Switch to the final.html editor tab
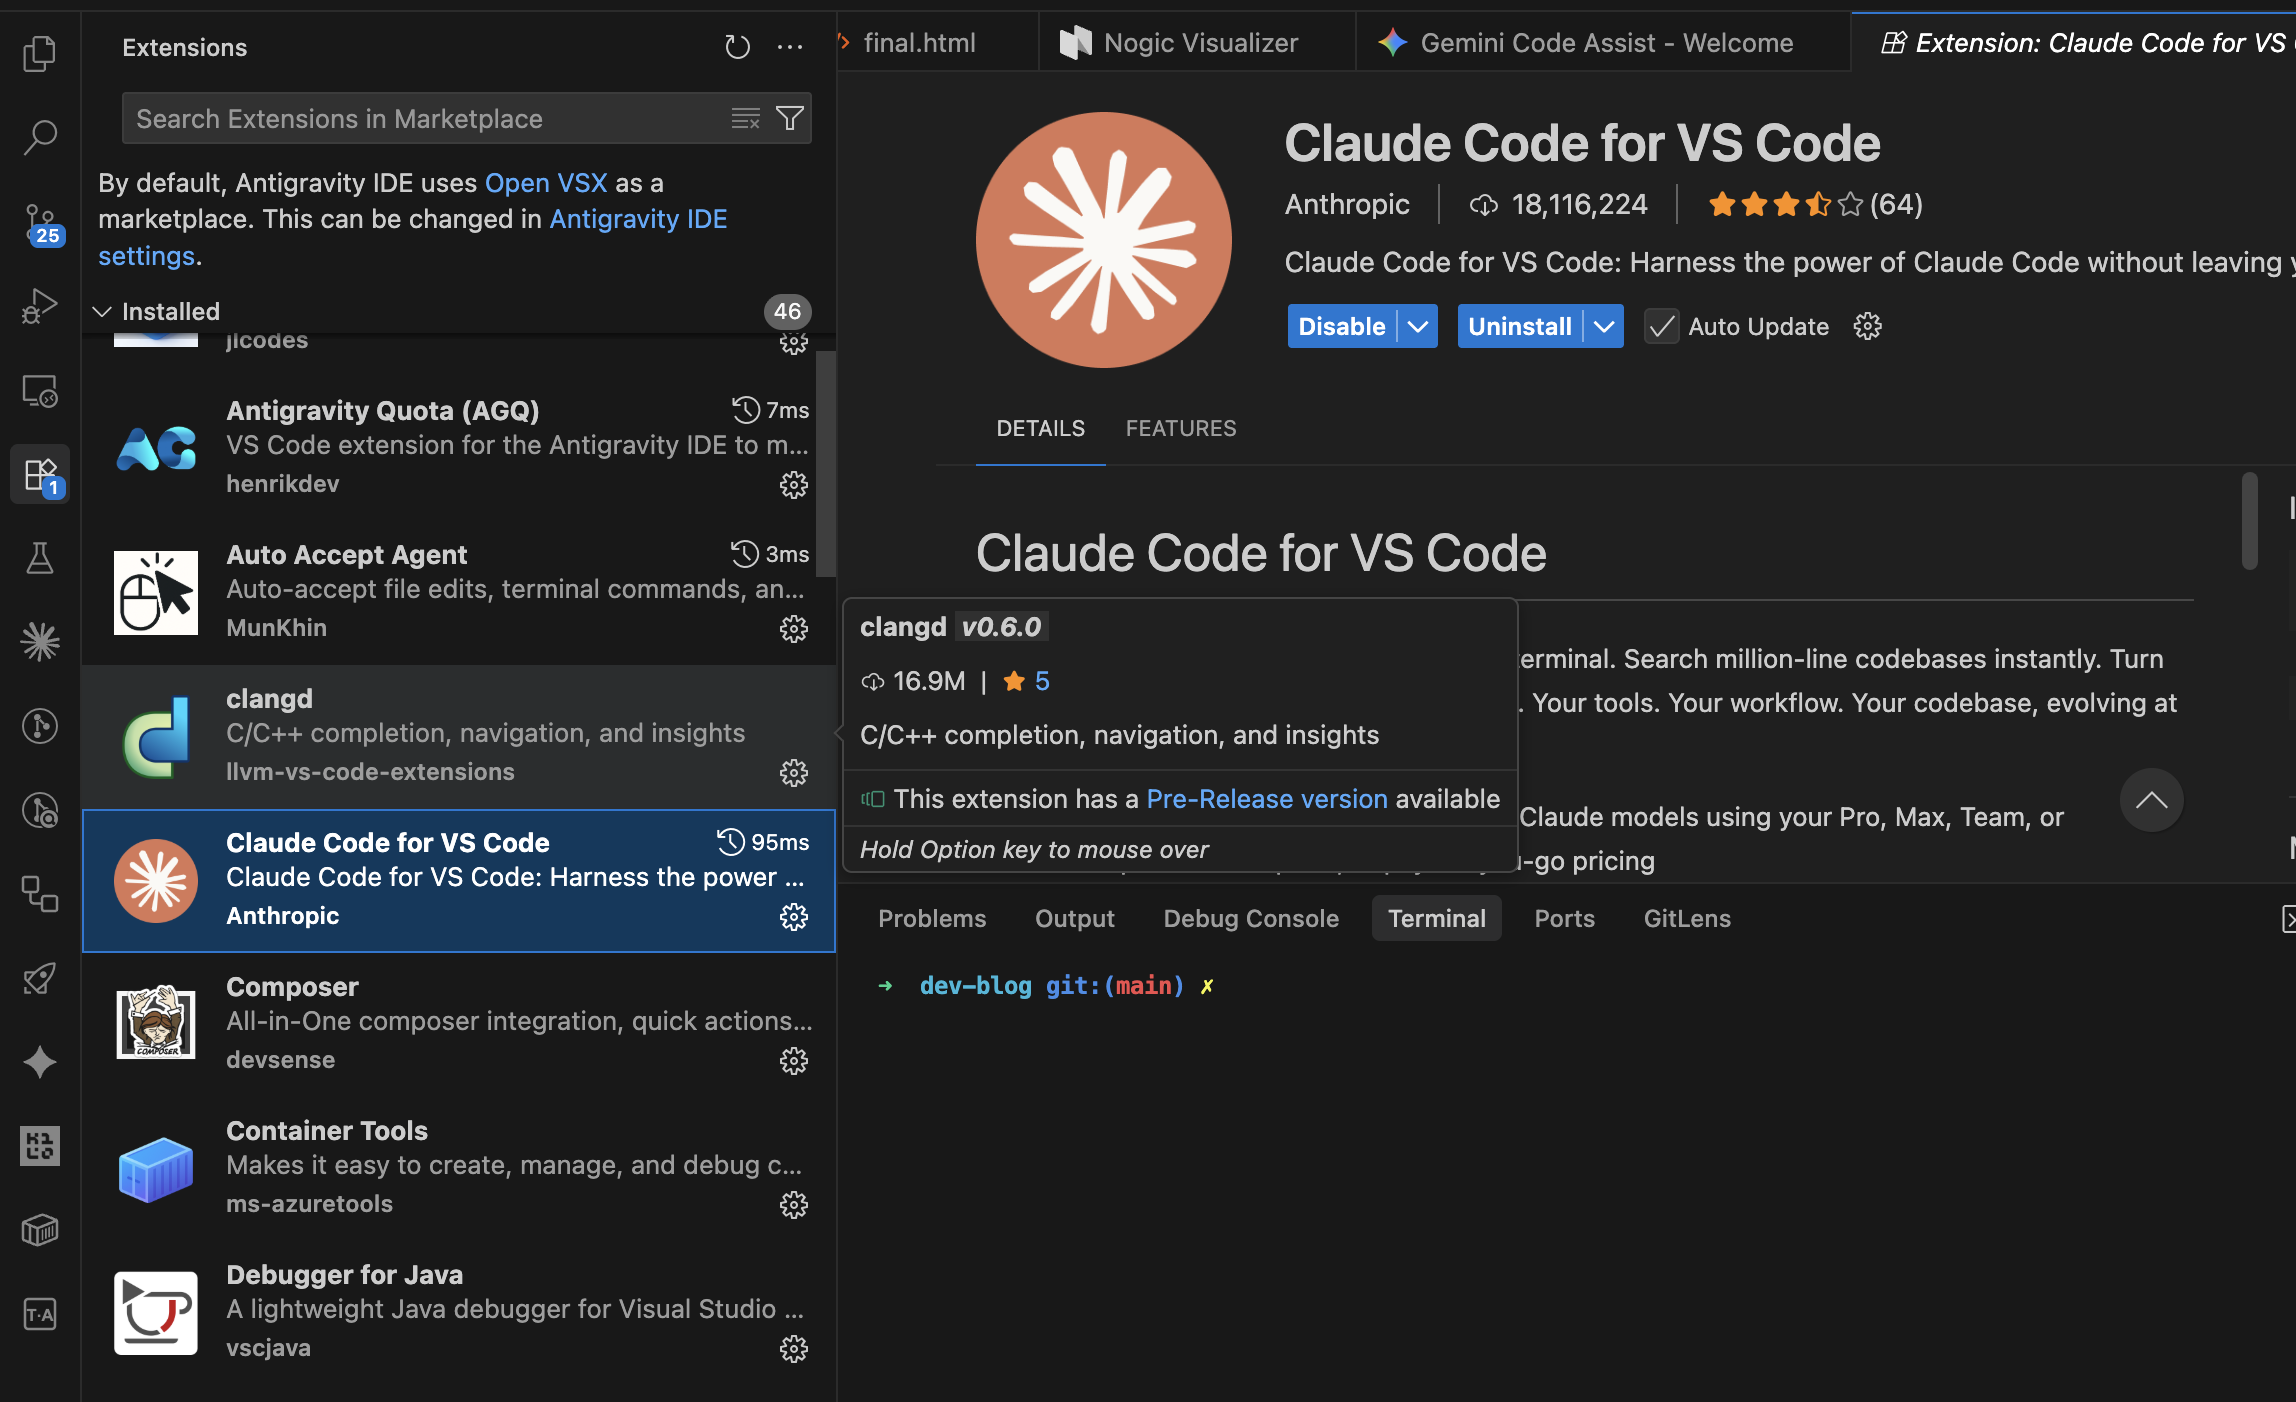2296x1402 pixels. pyautogui.click(x=919, y=43)
